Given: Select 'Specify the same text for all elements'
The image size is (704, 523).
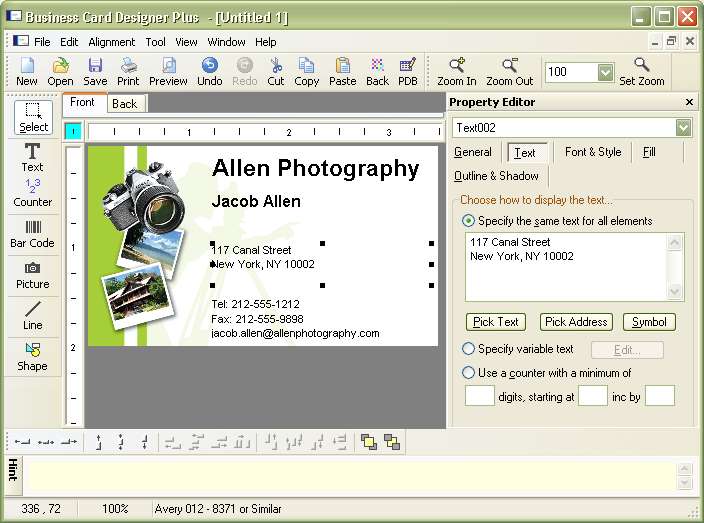Looking at the screenshot, I should click(469, 221).
